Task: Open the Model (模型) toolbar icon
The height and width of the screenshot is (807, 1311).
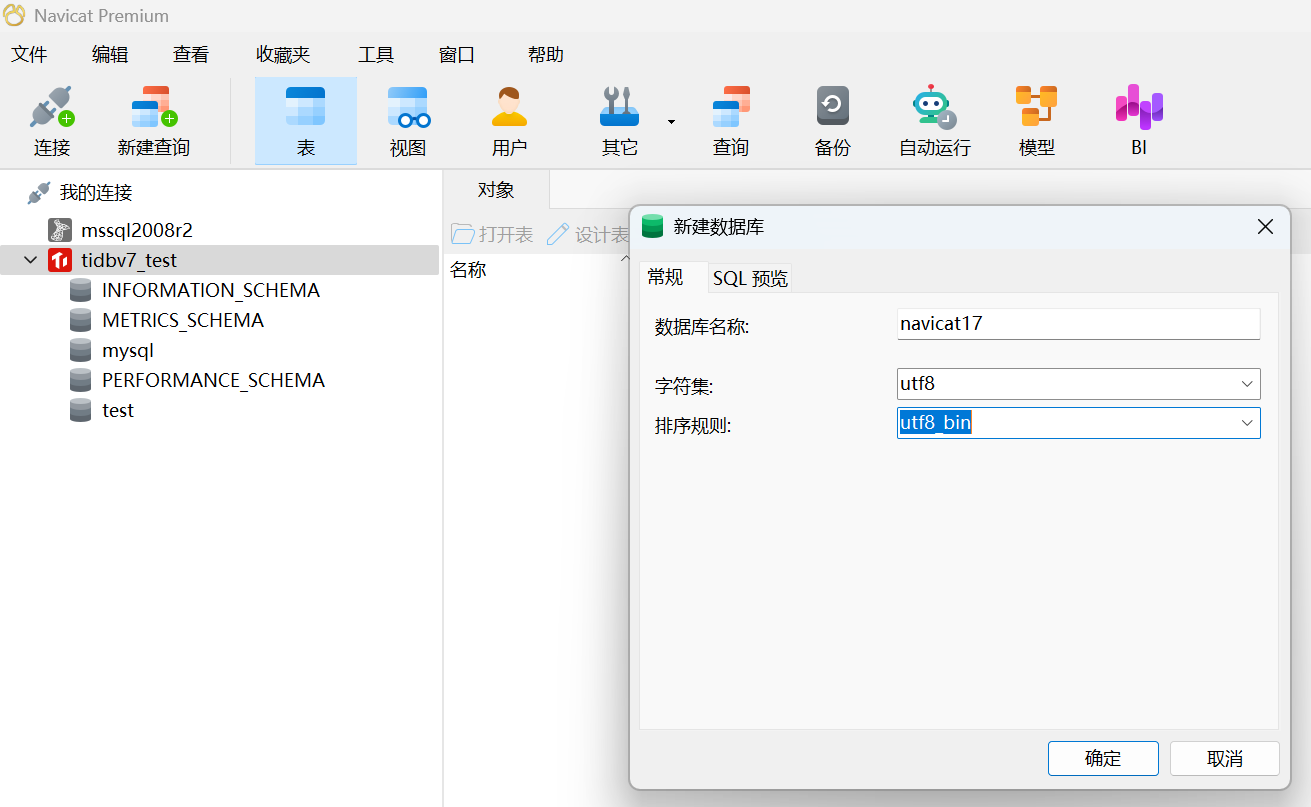Action: 1037,106
